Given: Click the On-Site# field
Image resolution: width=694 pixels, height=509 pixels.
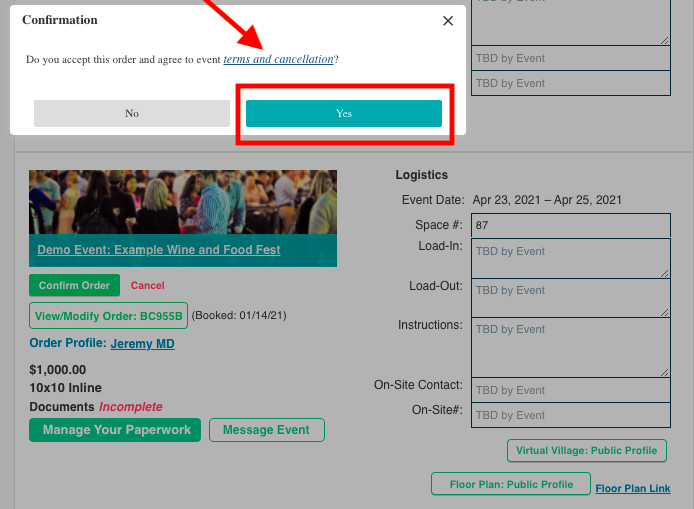Looking at the screenshot, I should 571,415.
